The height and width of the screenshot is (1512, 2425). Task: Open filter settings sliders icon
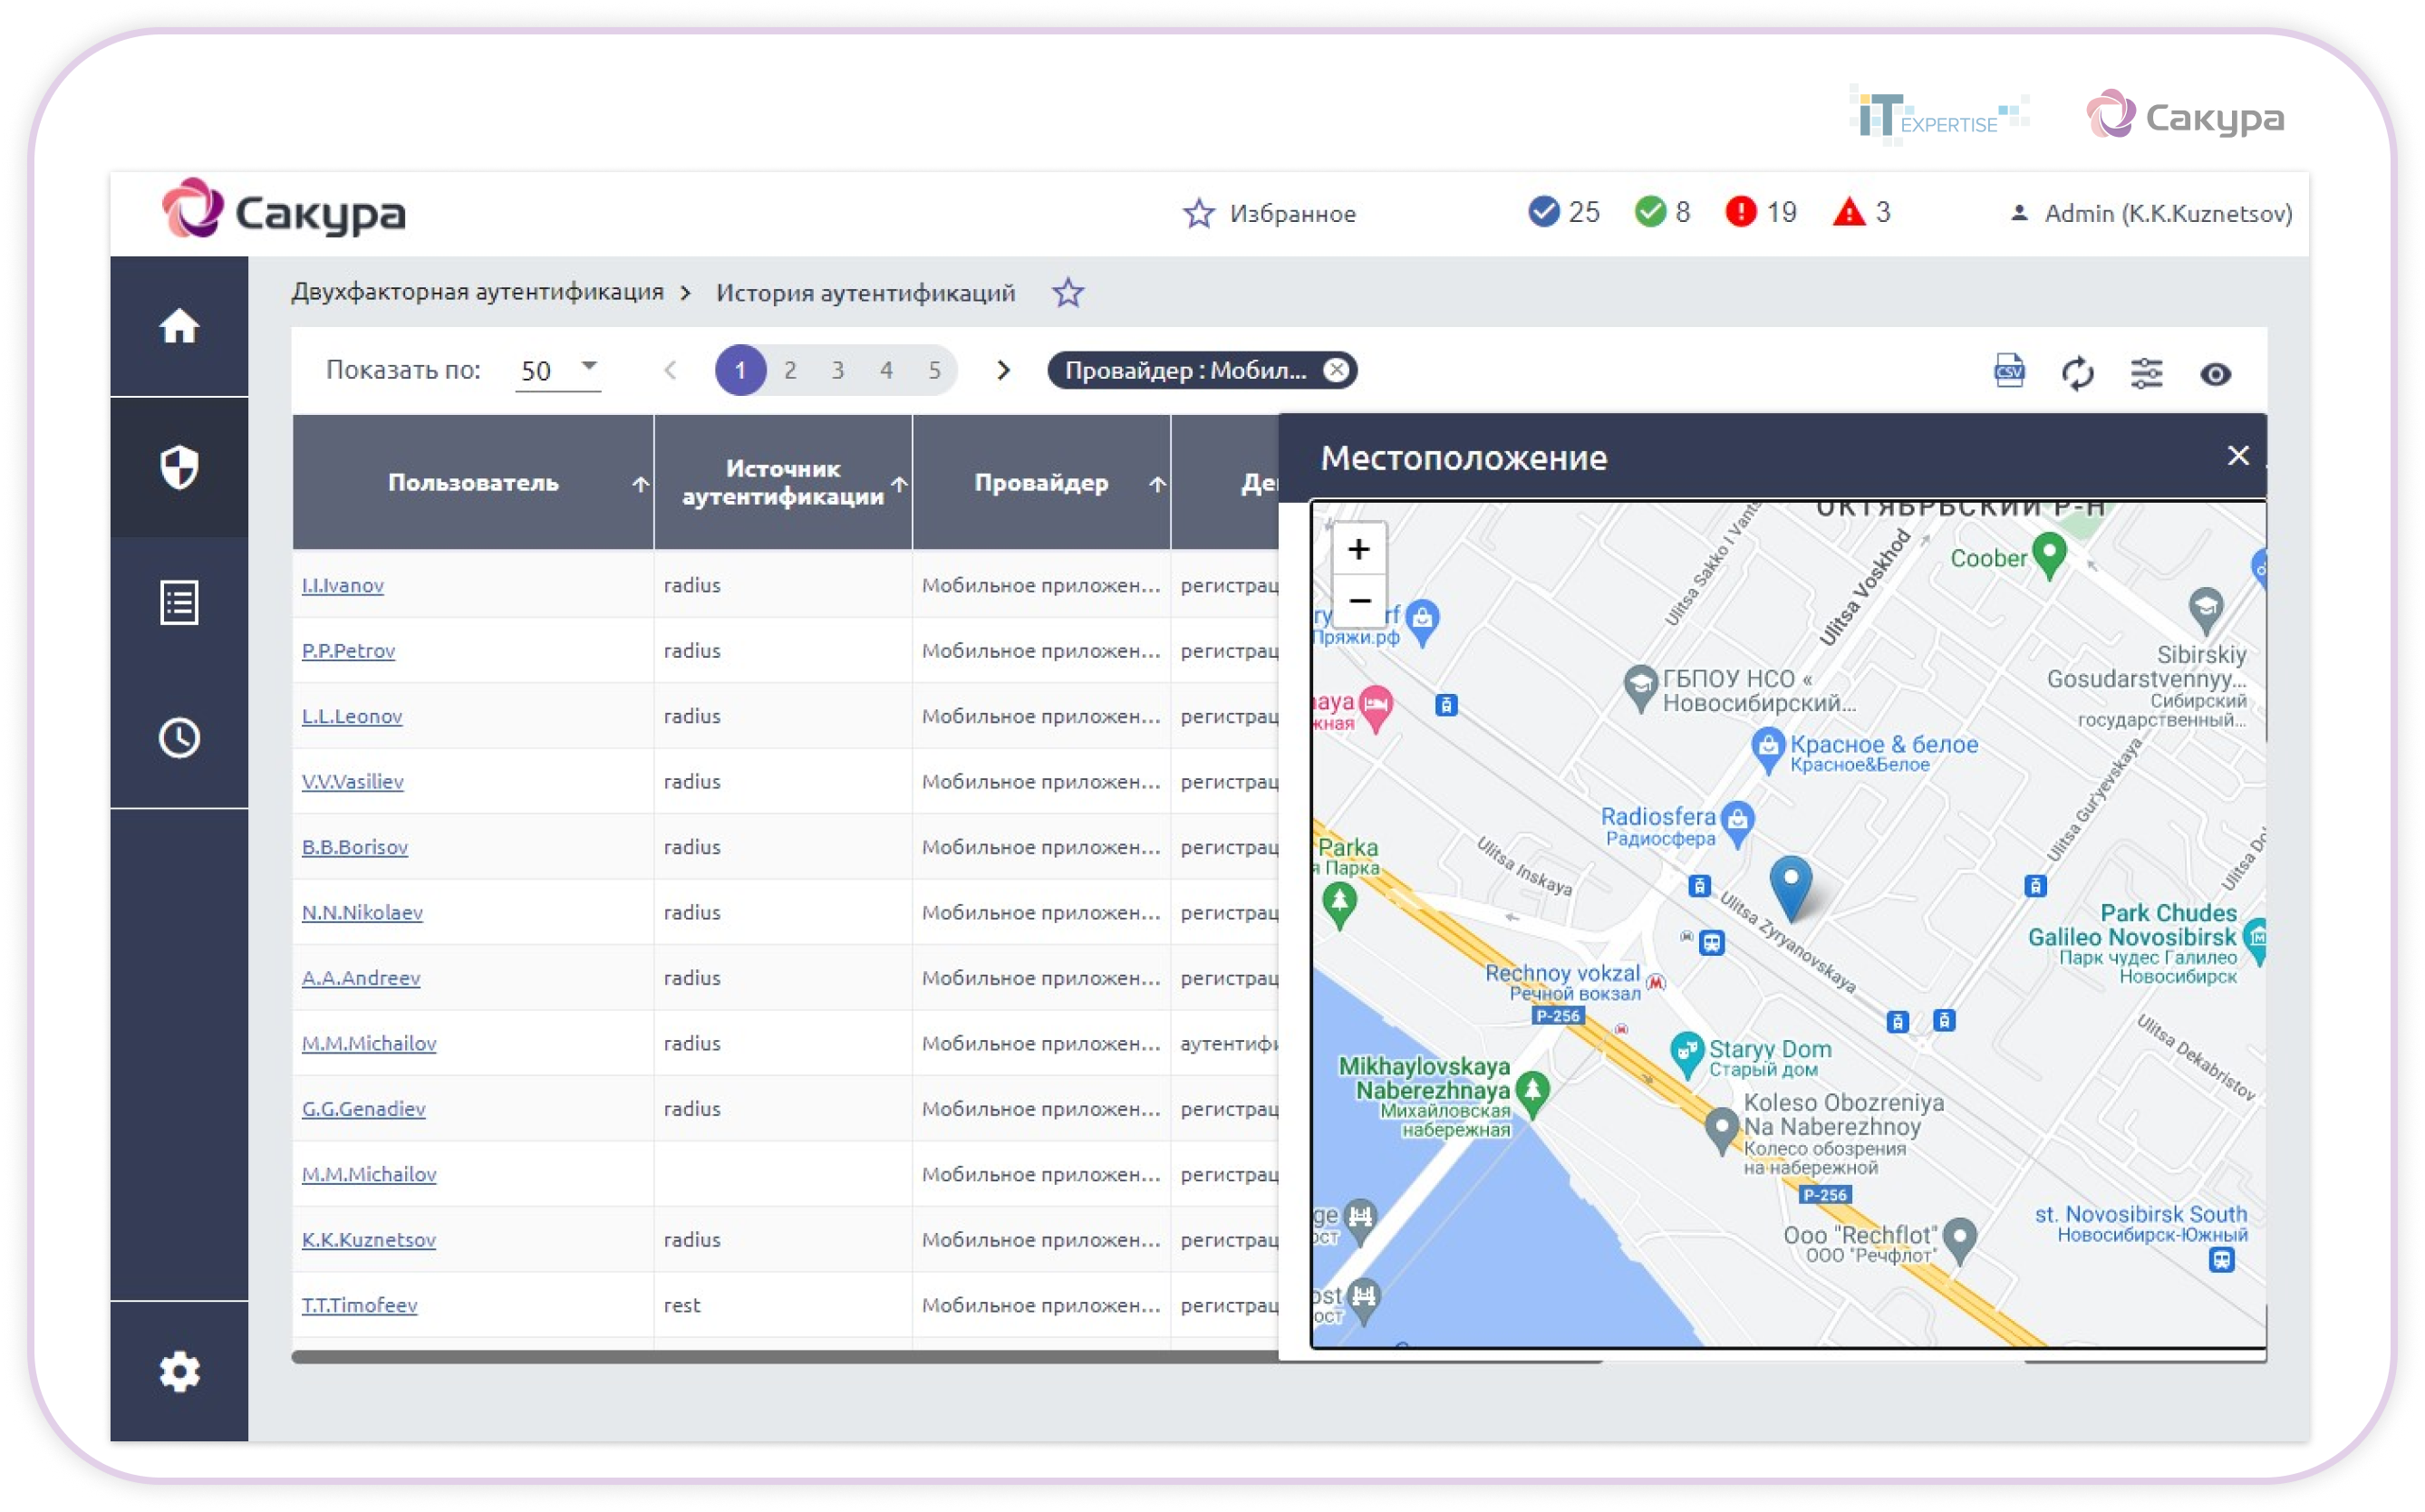[x=2146, y=373]
